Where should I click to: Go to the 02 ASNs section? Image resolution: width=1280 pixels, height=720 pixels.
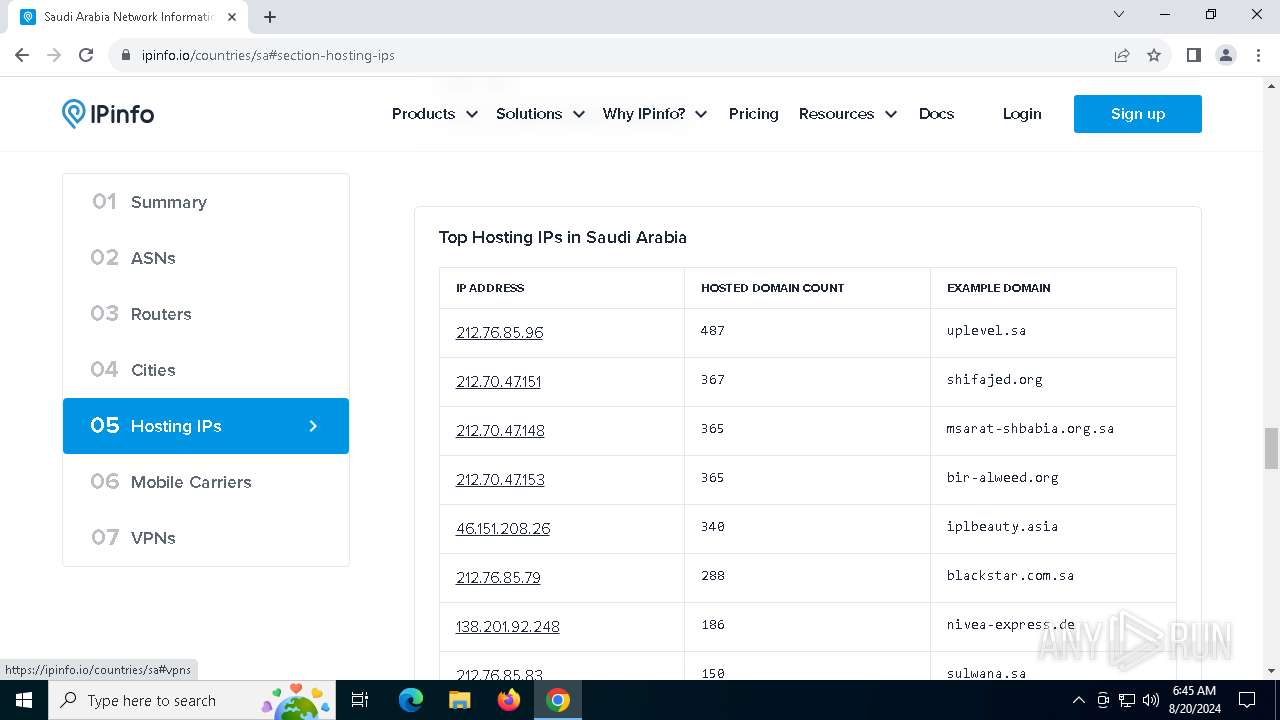pos(206,258)
